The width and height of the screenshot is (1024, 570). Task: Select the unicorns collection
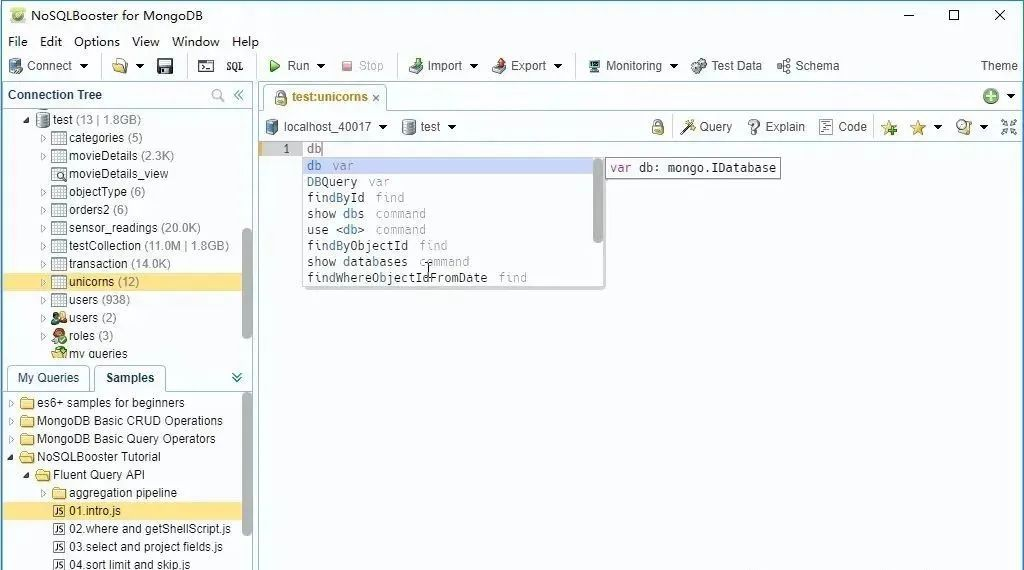pyautogui.click(x=122, y=282)
